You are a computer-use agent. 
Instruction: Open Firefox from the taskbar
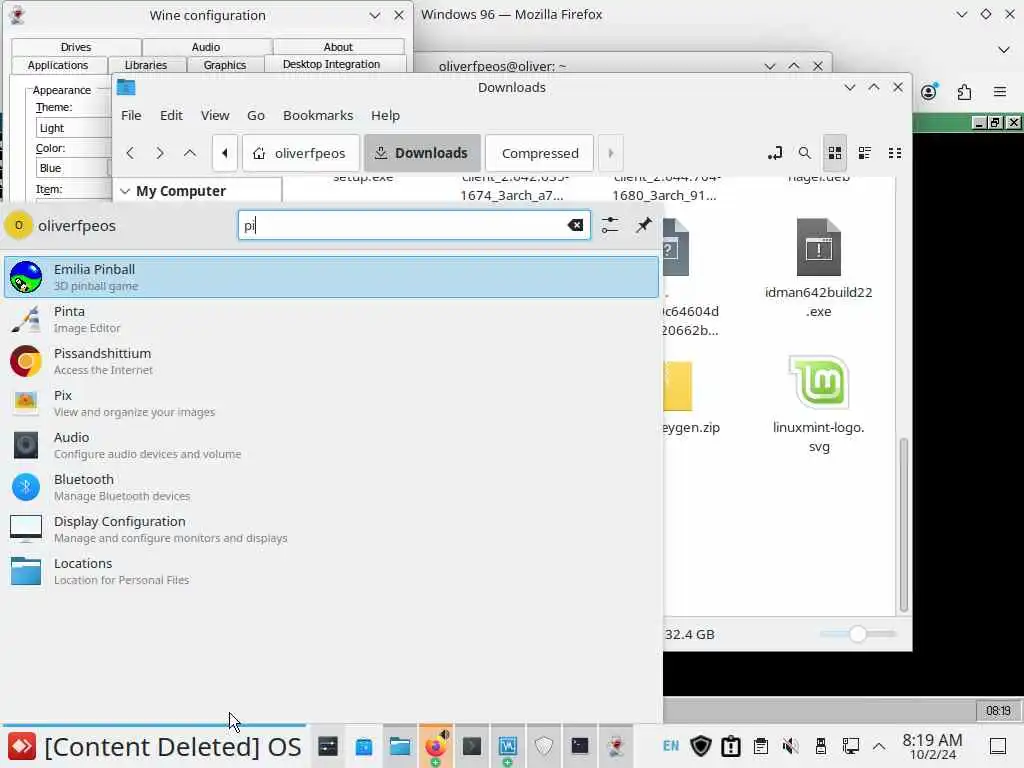(x=435, y=746)
